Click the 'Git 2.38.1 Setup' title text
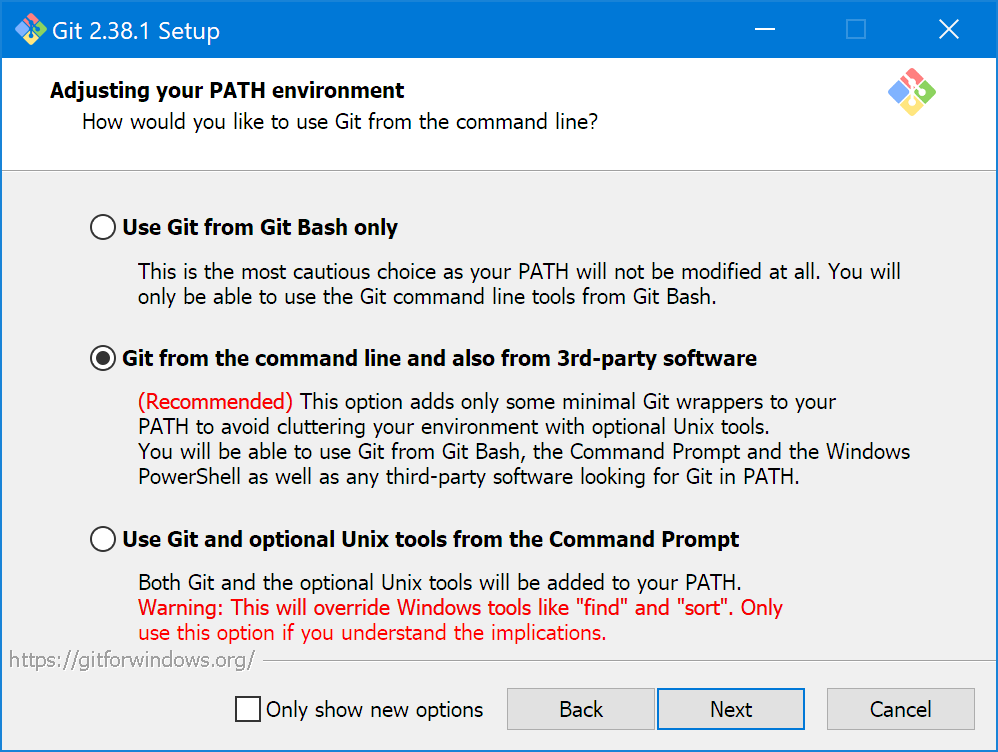The image size is (998, 752). coord(136,31)
